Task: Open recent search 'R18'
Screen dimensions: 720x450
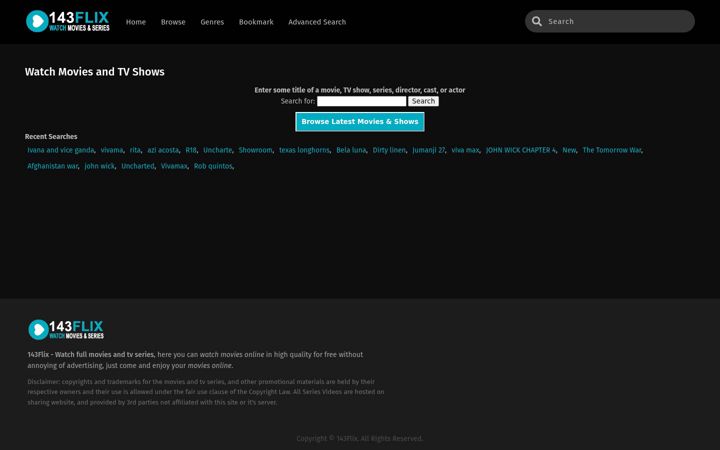Action: [191, 150]
